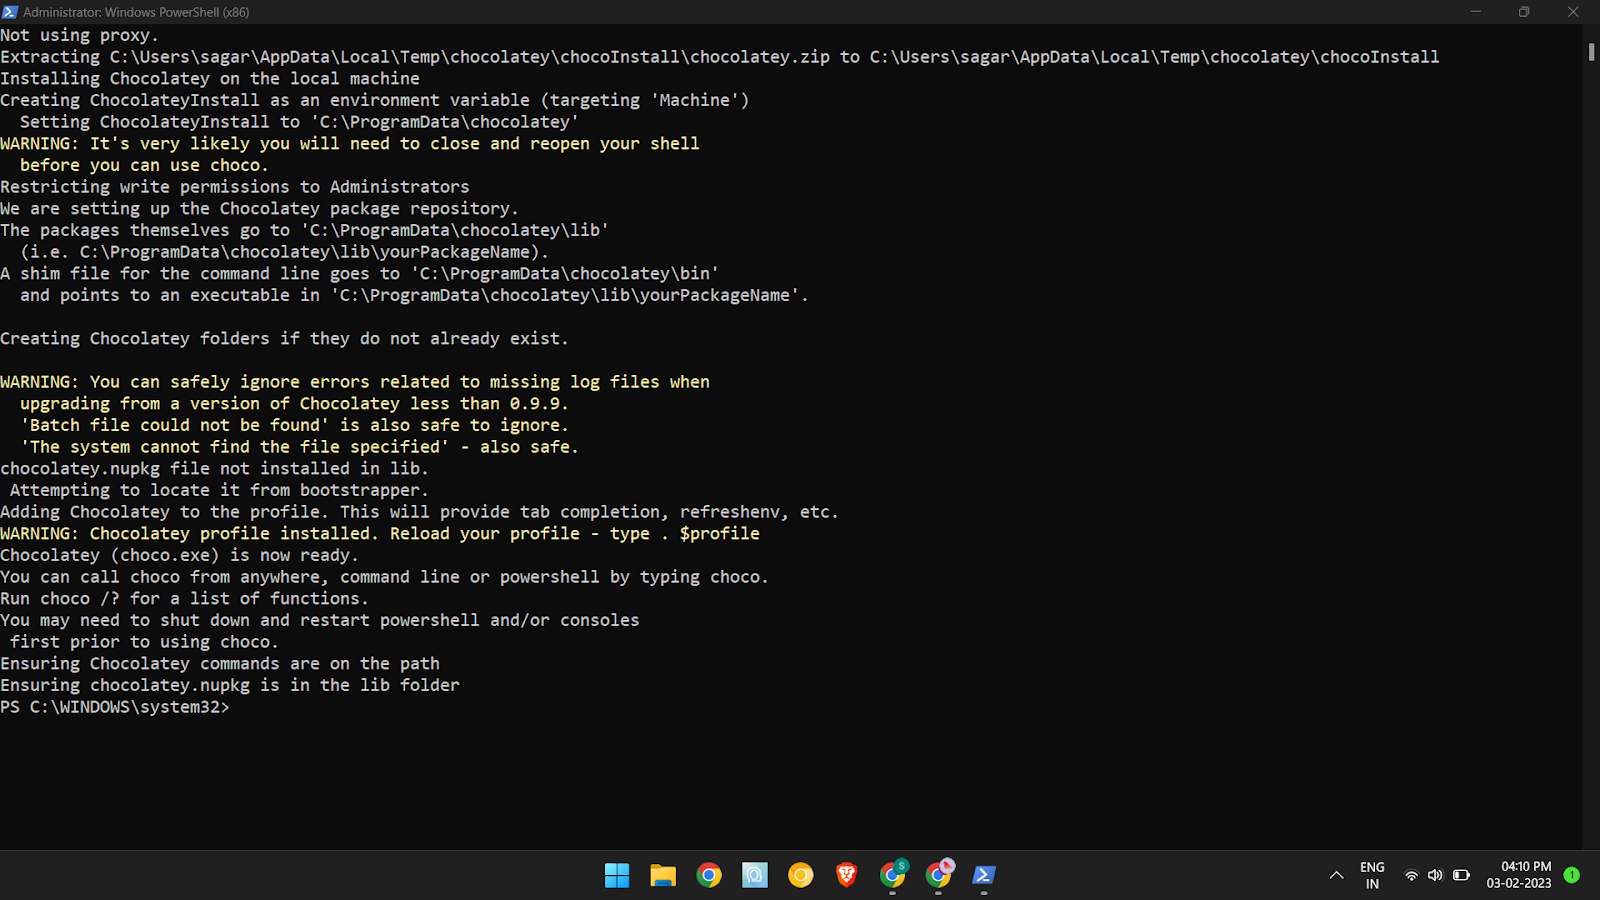The image size is (1600, 900).
Task: Click the volume speaker icon
Action: tap(1435, 875)
